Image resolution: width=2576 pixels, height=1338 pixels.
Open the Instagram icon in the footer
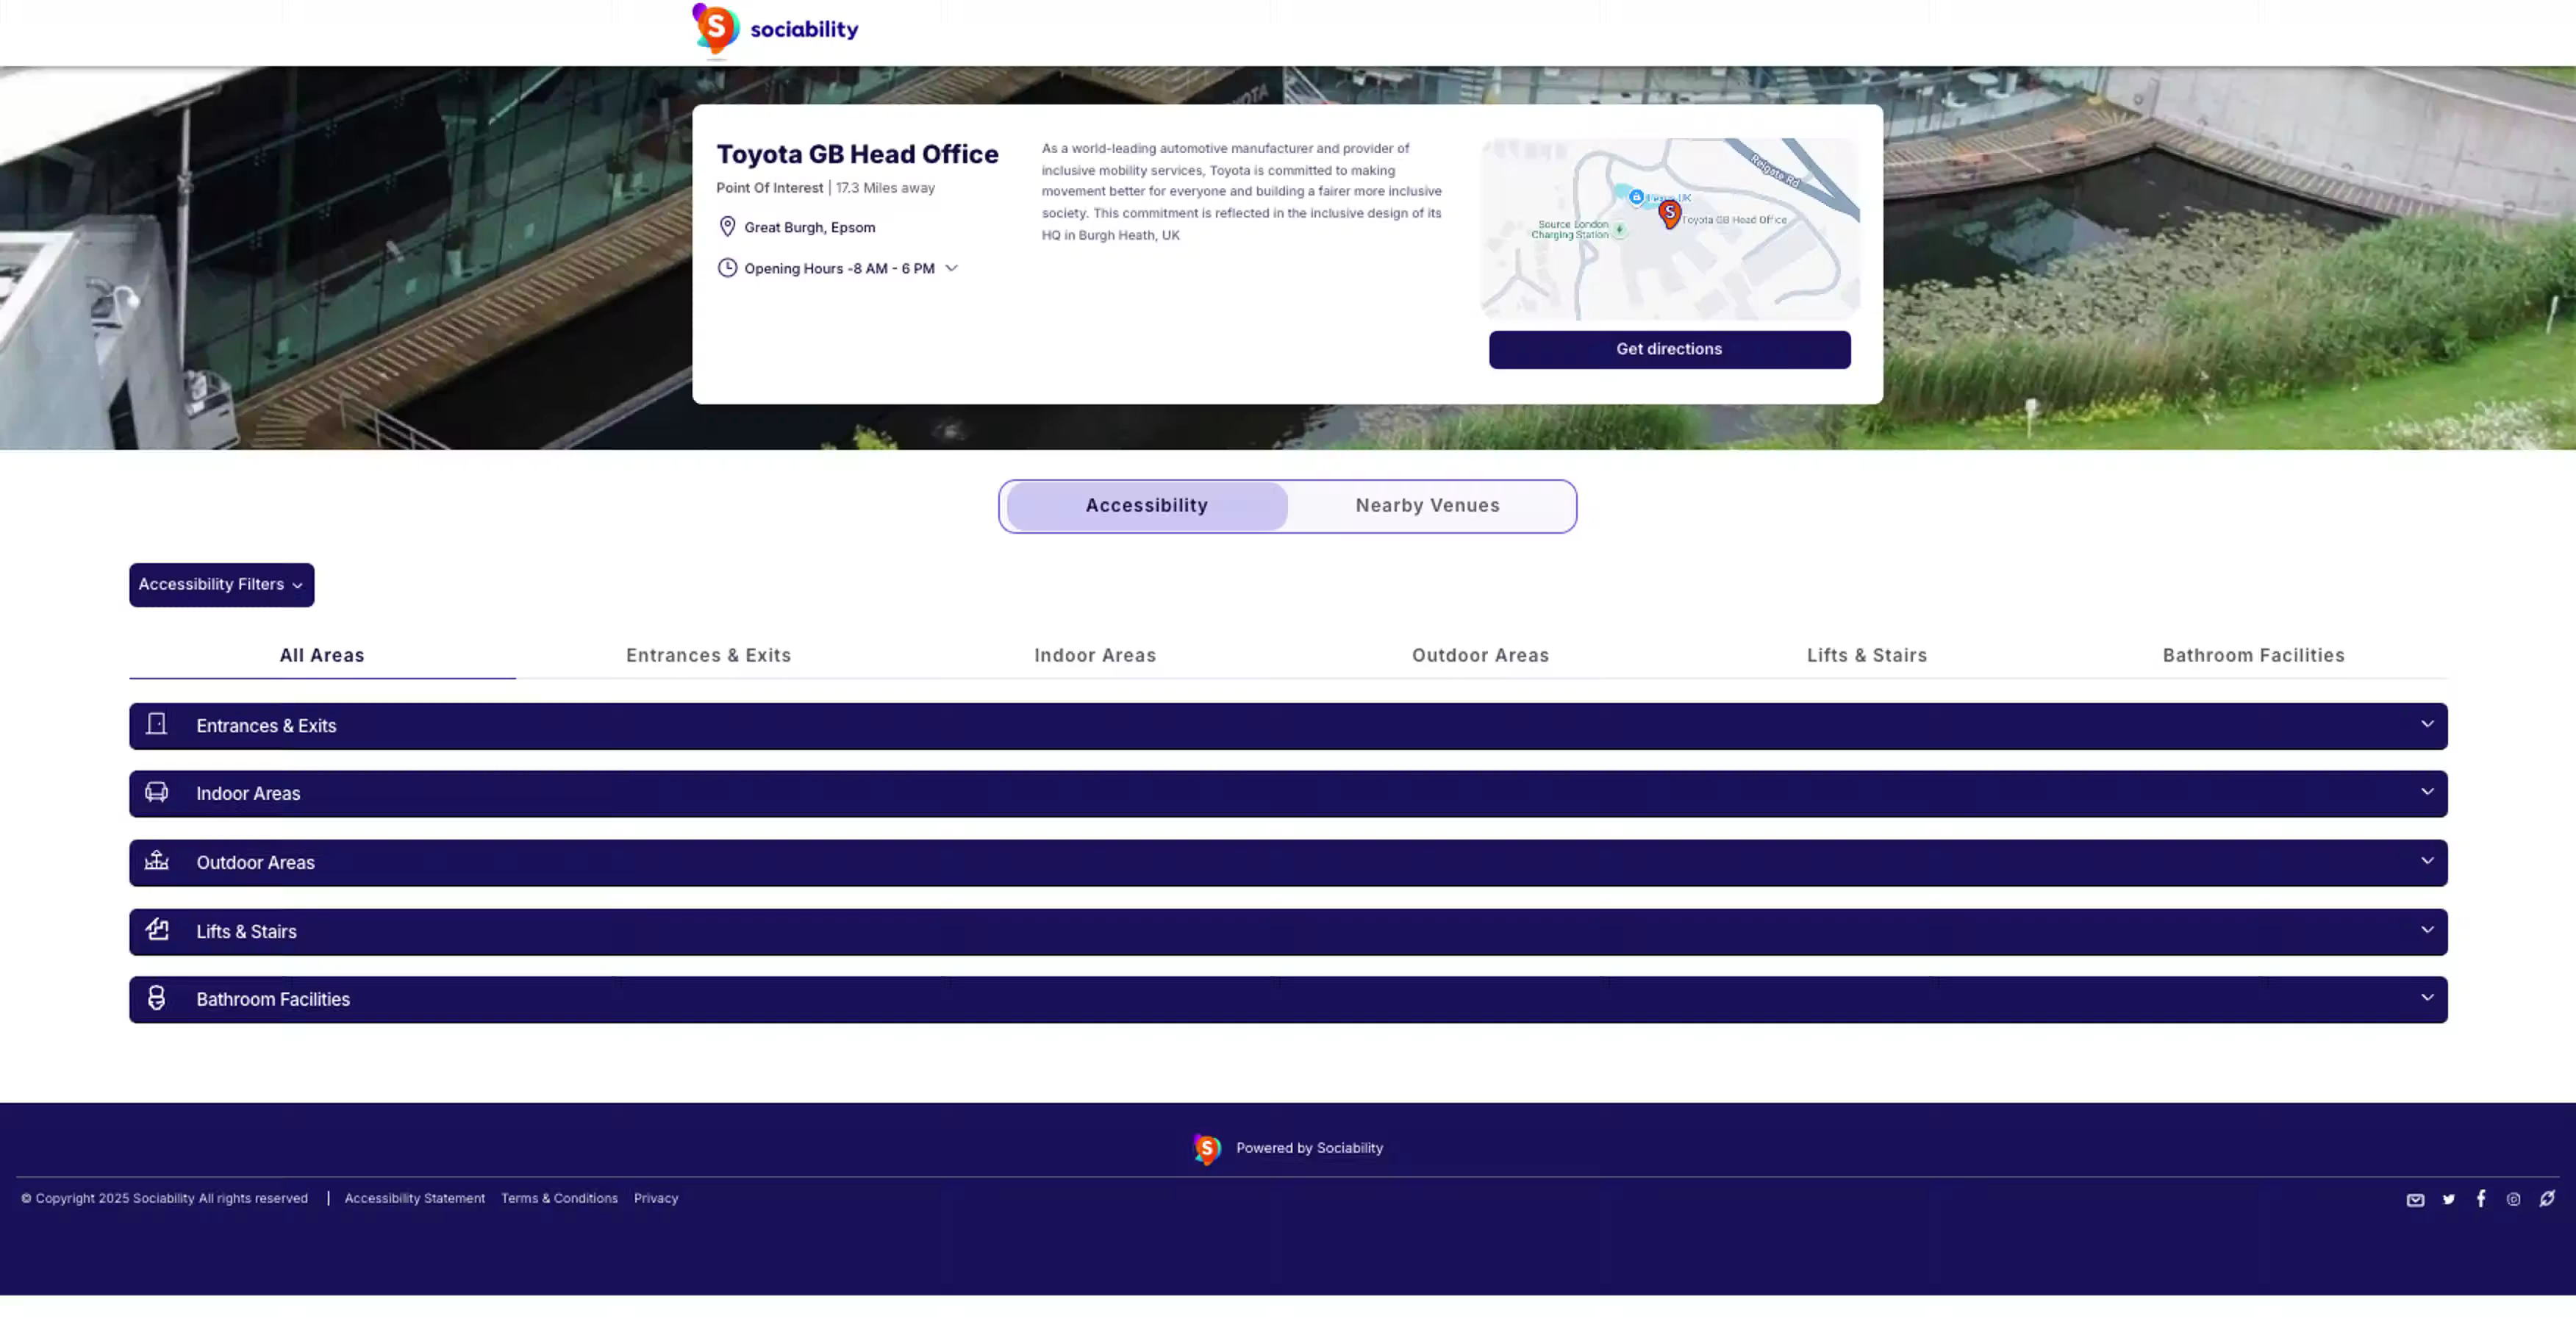coord(2513,1199)
